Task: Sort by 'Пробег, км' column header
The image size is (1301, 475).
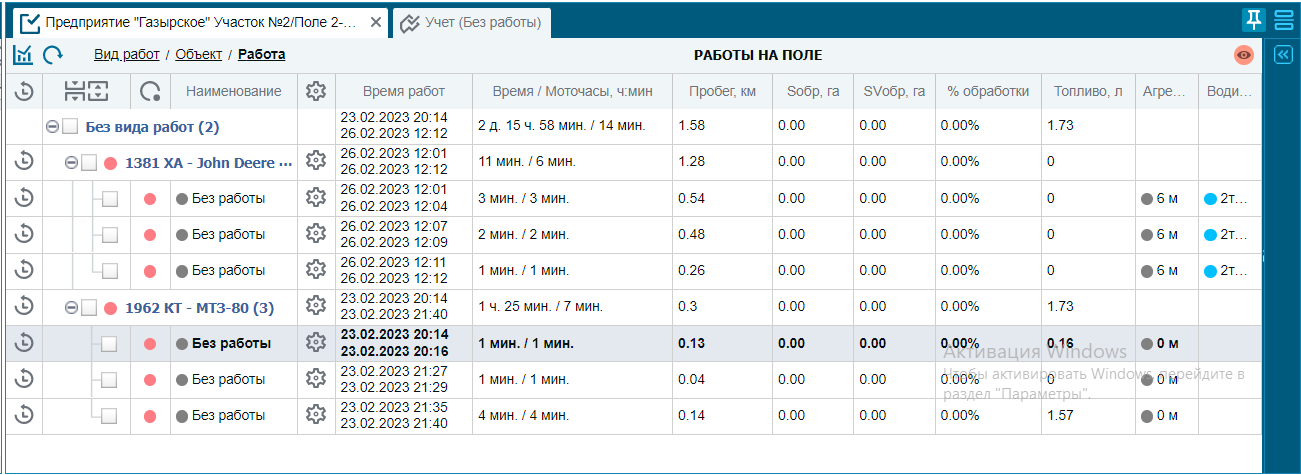Action: coord(722,91)
